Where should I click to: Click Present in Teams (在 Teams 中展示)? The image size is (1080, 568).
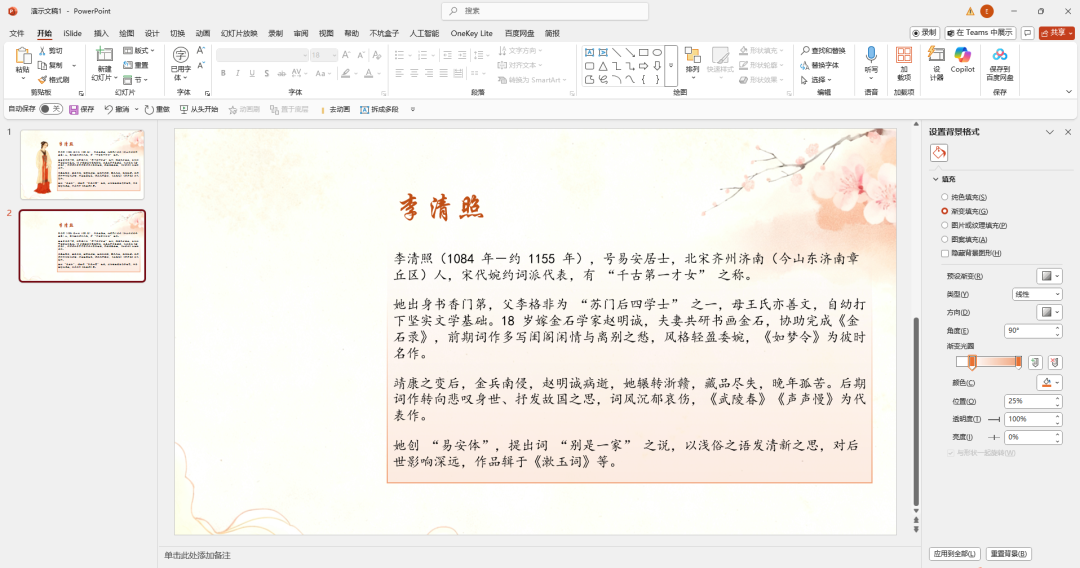click(x=979, y=32)
